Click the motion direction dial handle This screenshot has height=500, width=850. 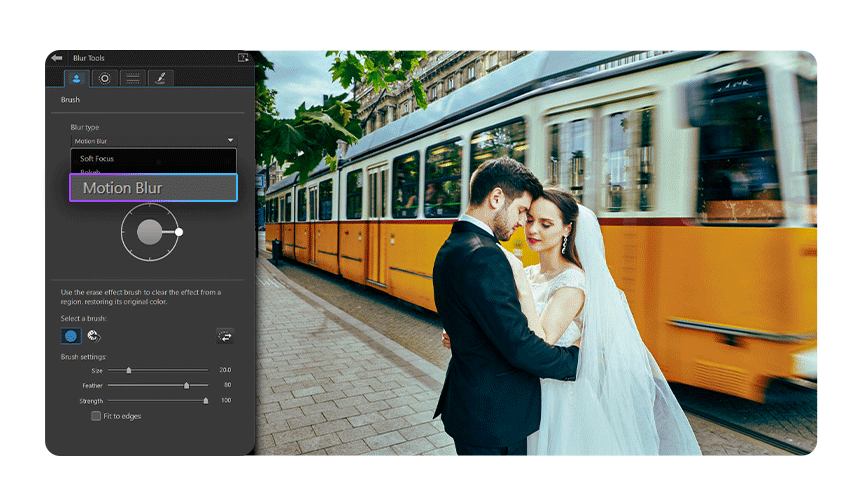tap(179, 232)
